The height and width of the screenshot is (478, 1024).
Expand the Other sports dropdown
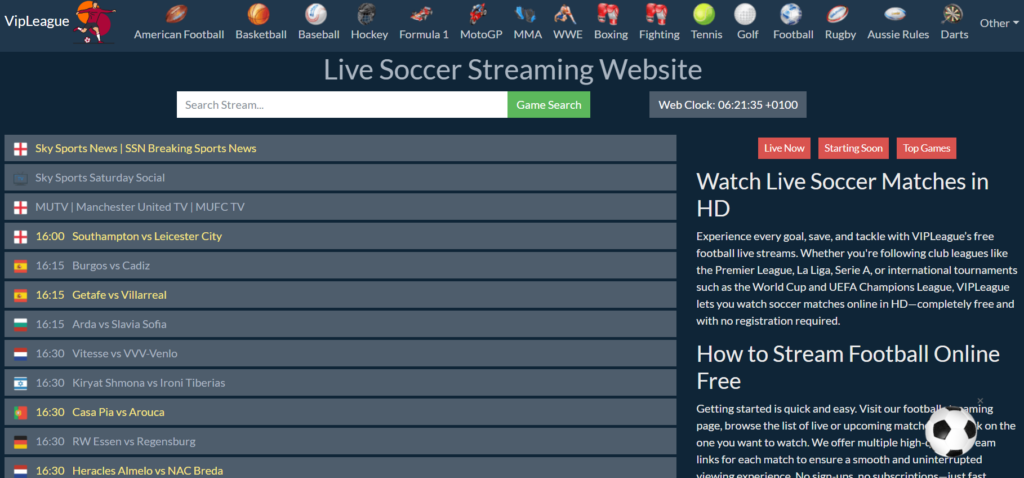tap(999, 23)
